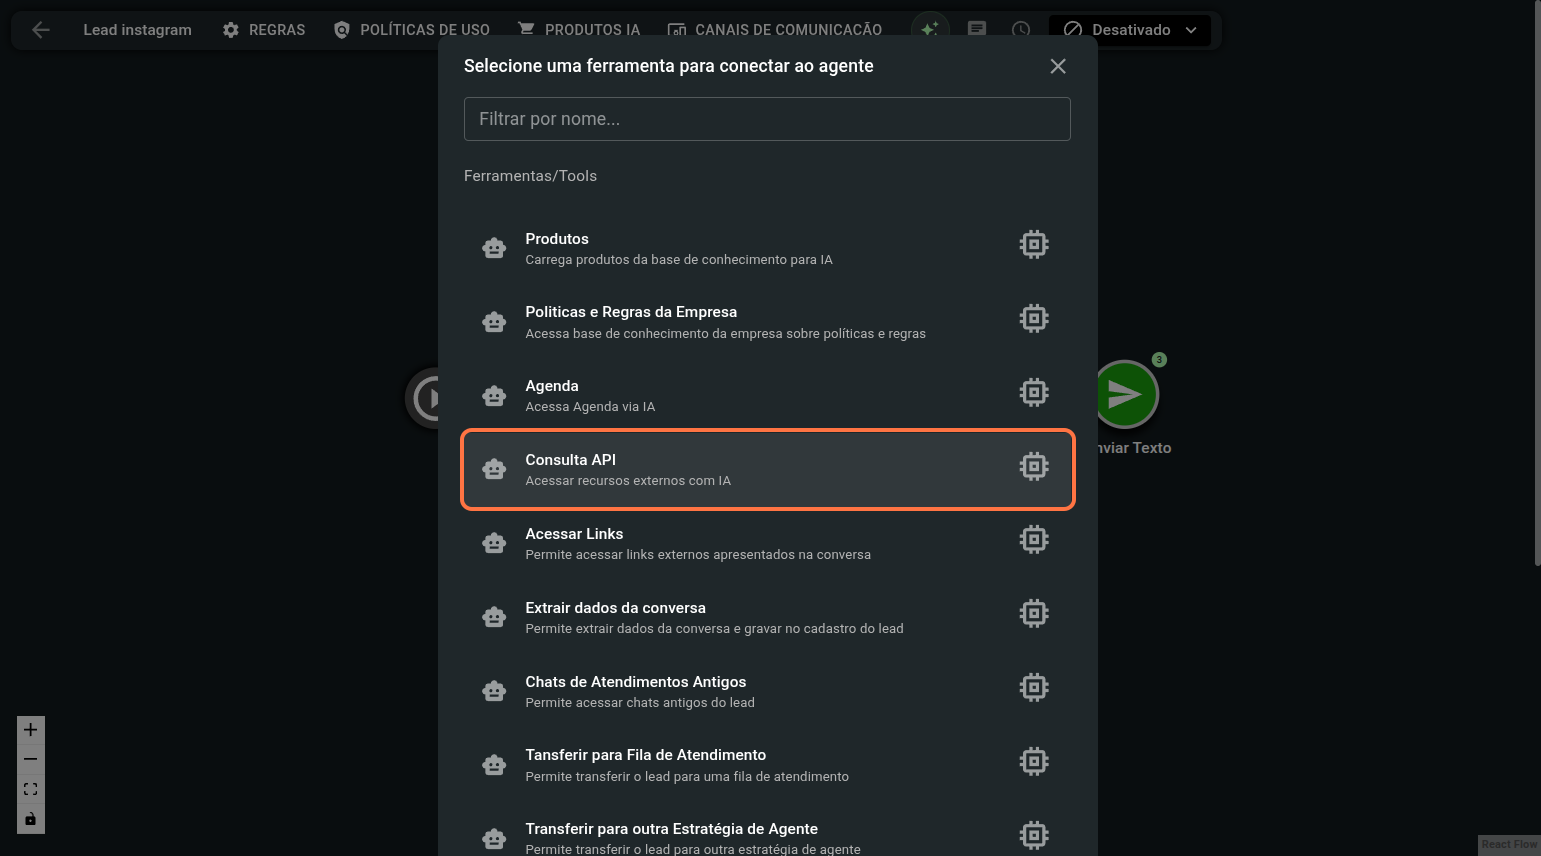Close the tool selection dialog

[x=1058, y=66]
